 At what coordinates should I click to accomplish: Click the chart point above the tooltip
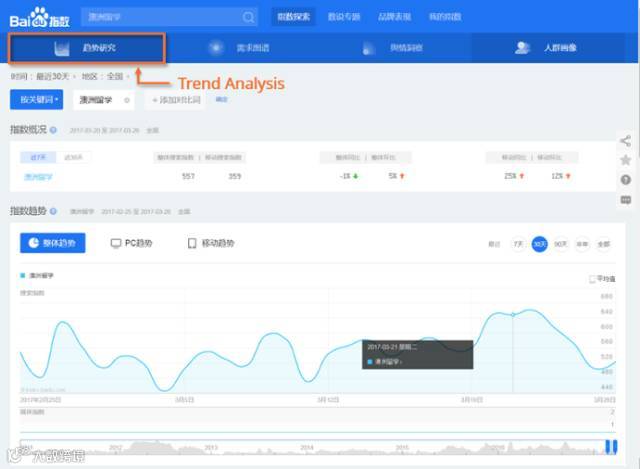[x=513, y=314]
